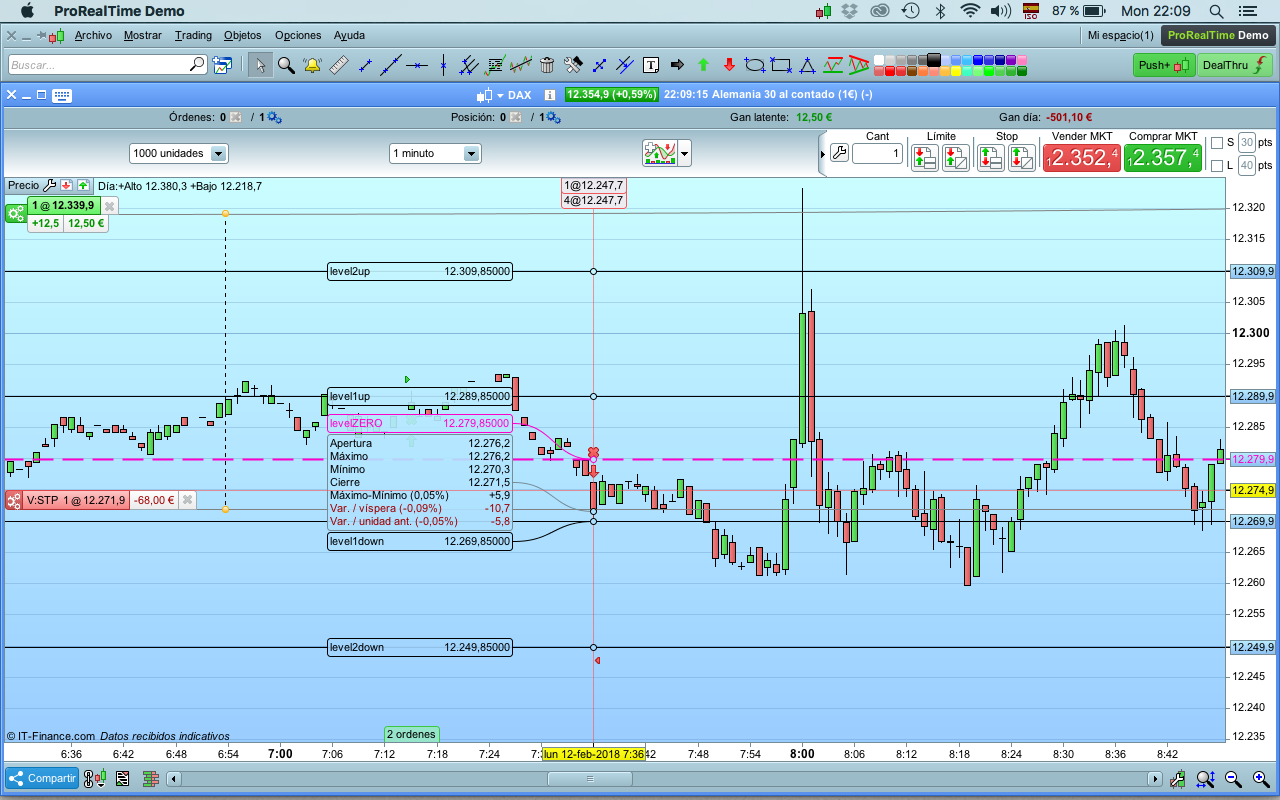The image size is (1280, 800).
Task: Click the trash can delete-objects icon
Action: coord(547,65)
